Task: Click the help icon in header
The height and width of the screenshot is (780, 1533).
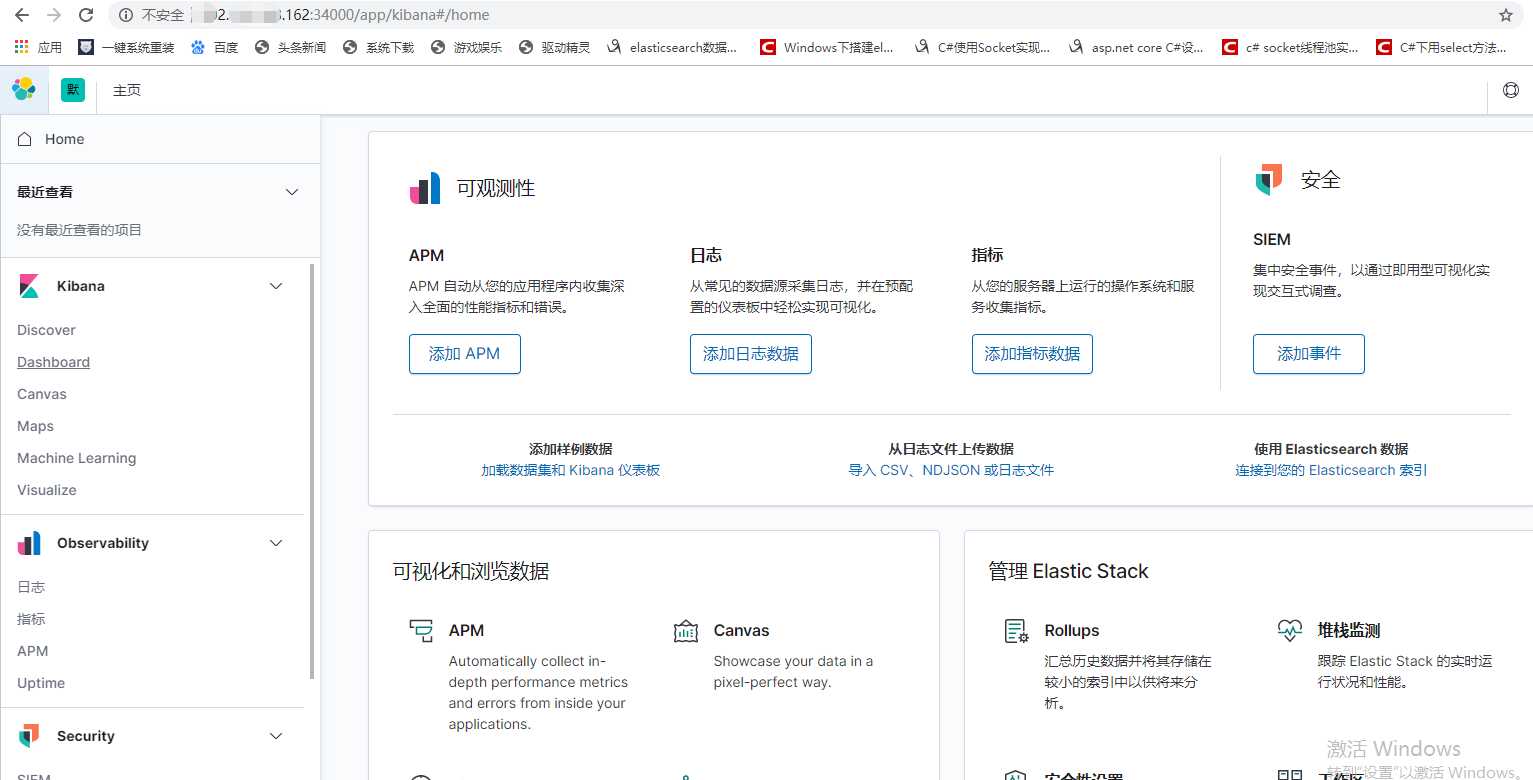Action: pos(1511,90)
